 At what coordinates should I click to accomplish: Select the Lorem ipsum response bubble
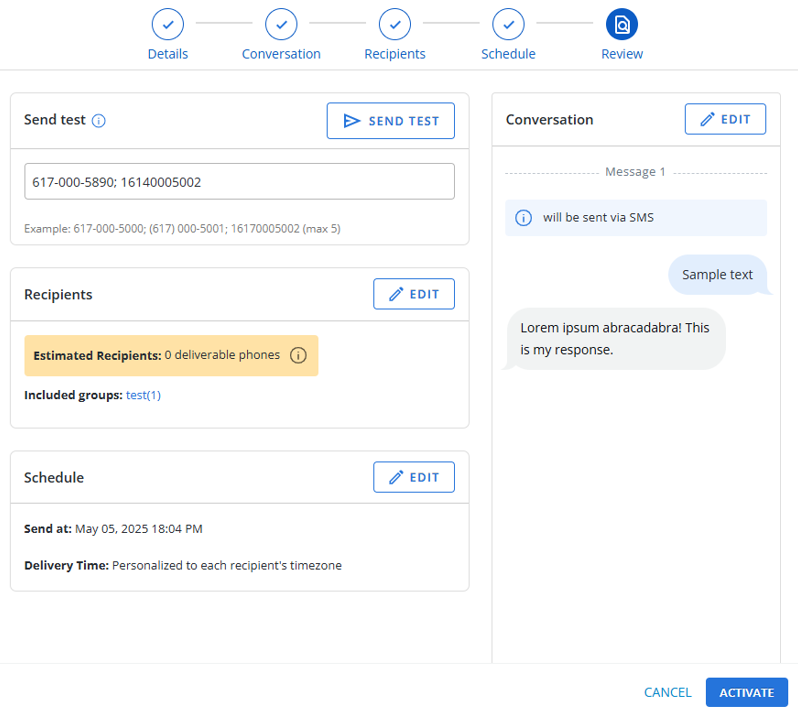615,339
